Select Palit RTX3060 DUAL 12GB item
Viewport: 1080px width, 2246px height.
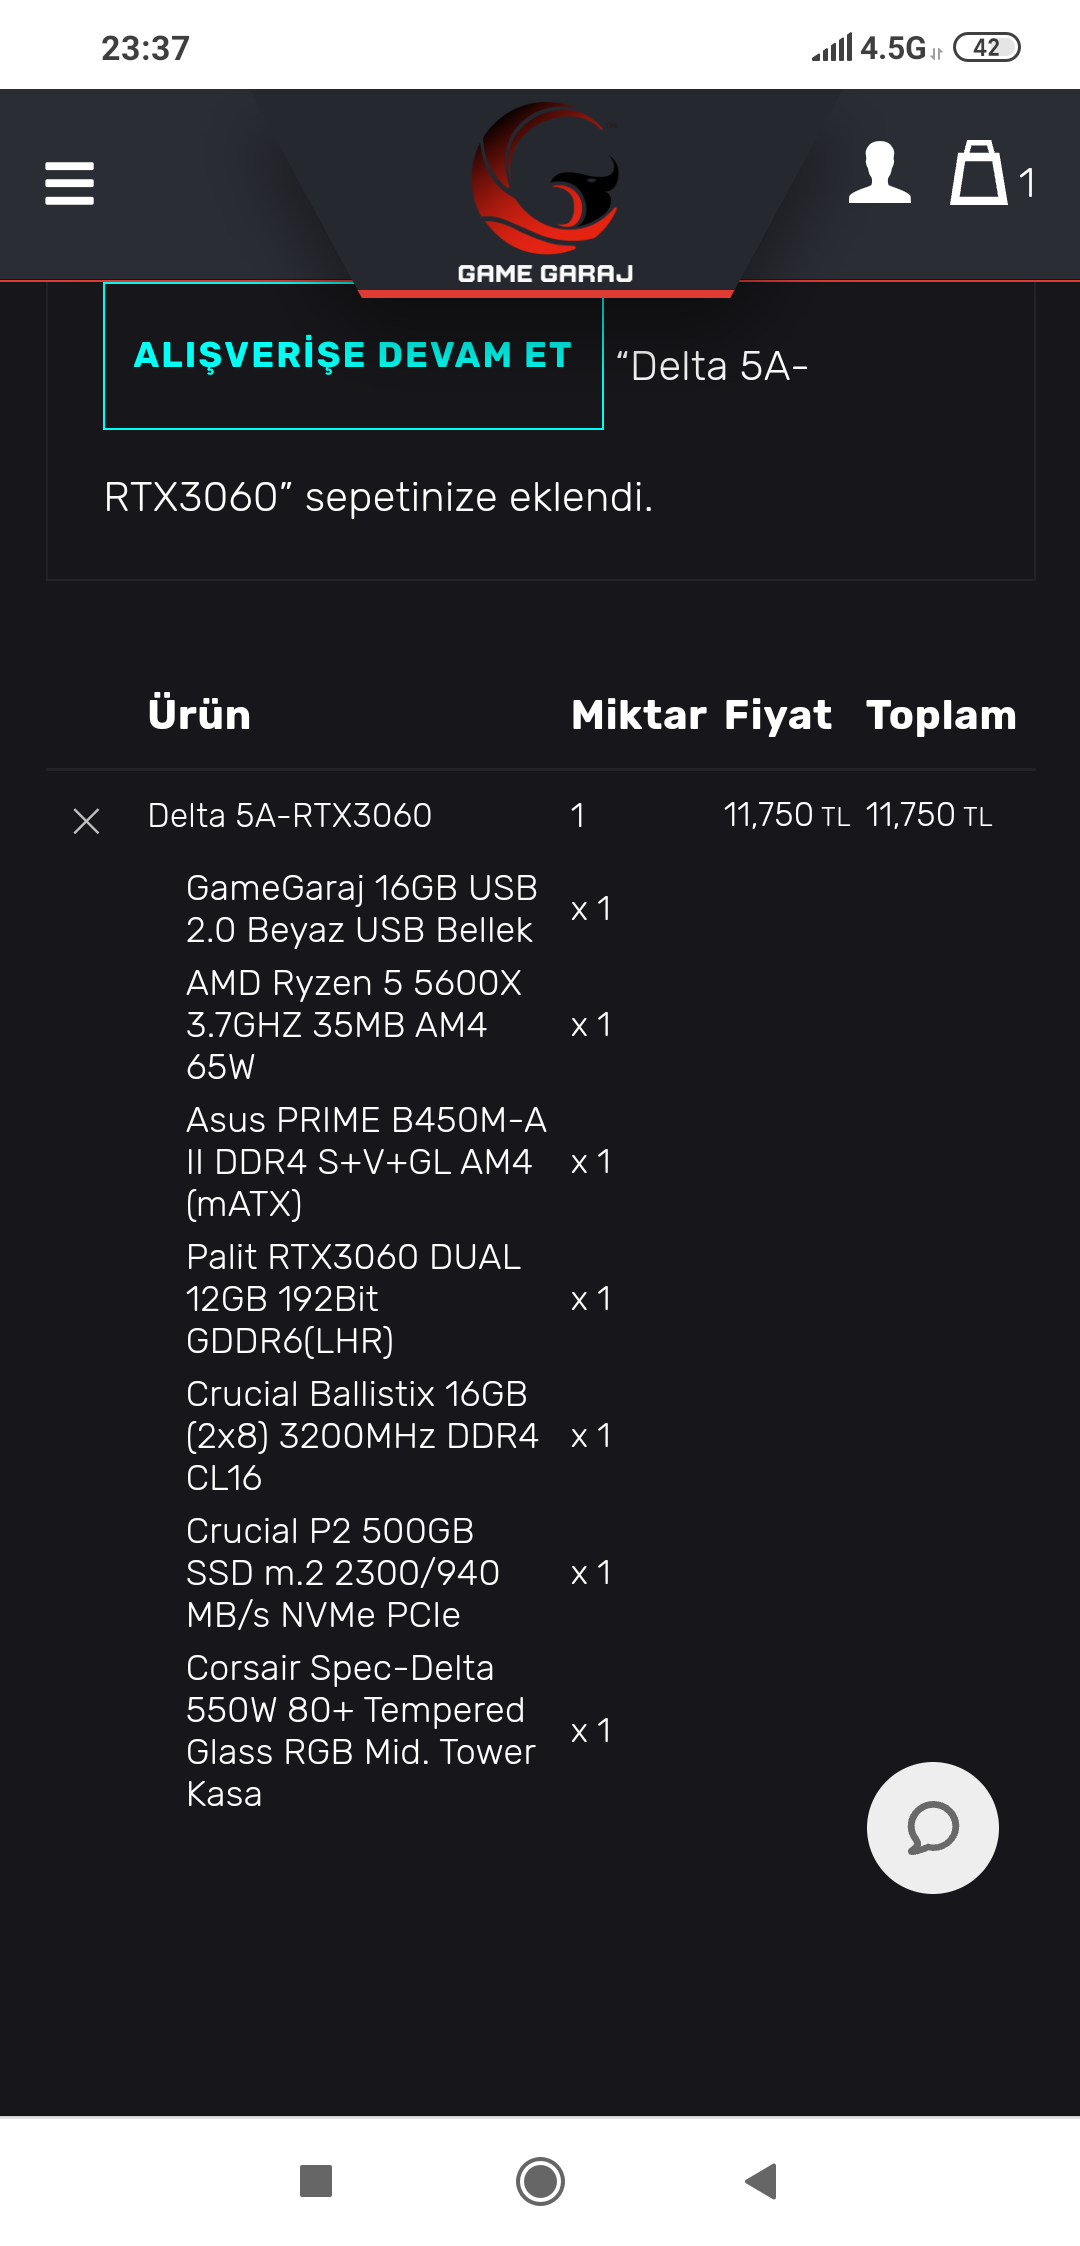(353, 1299)
